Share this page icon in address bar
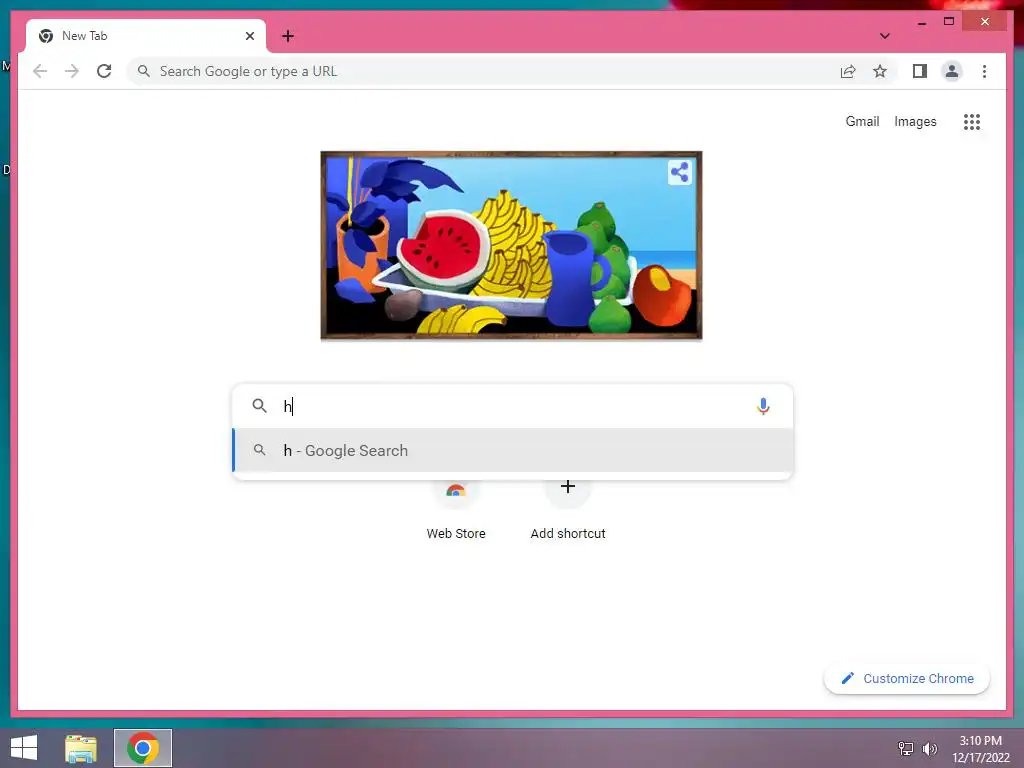1024x768 pixels. [x=848, y=71]
